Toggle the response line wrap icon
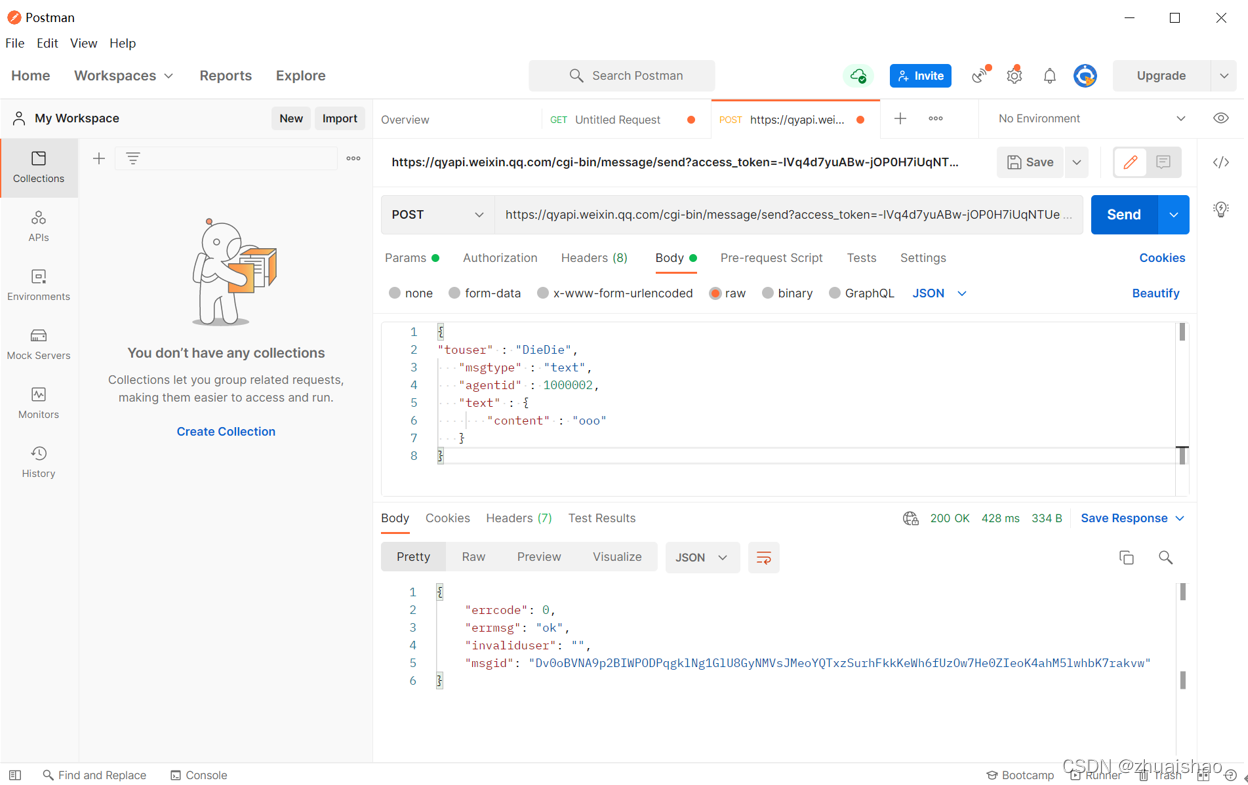Screen dimensions: 1248x785 tap(764, 558)
